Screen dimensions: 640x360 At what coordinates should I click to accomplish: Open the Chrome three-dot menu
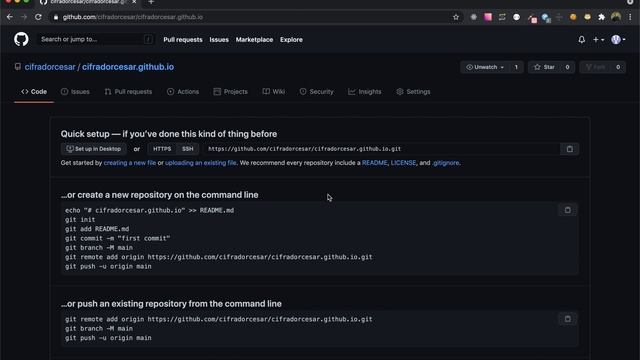coord(630,17)
